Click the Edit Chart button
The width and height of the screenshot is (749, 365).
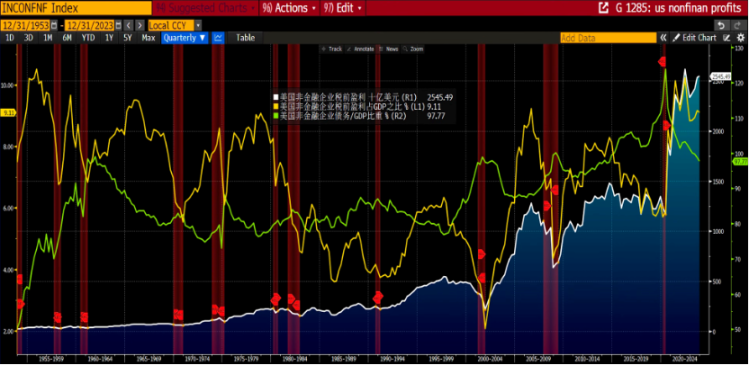coord(695,38)
